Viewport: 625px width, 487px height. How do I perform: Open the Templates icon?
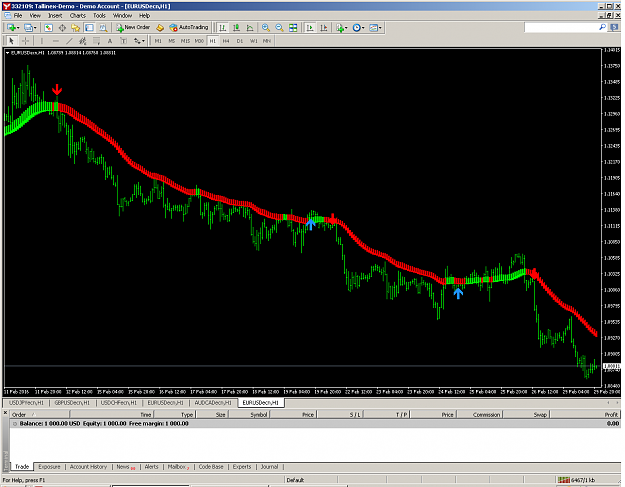pyautogui.click(x=373, y=27)
